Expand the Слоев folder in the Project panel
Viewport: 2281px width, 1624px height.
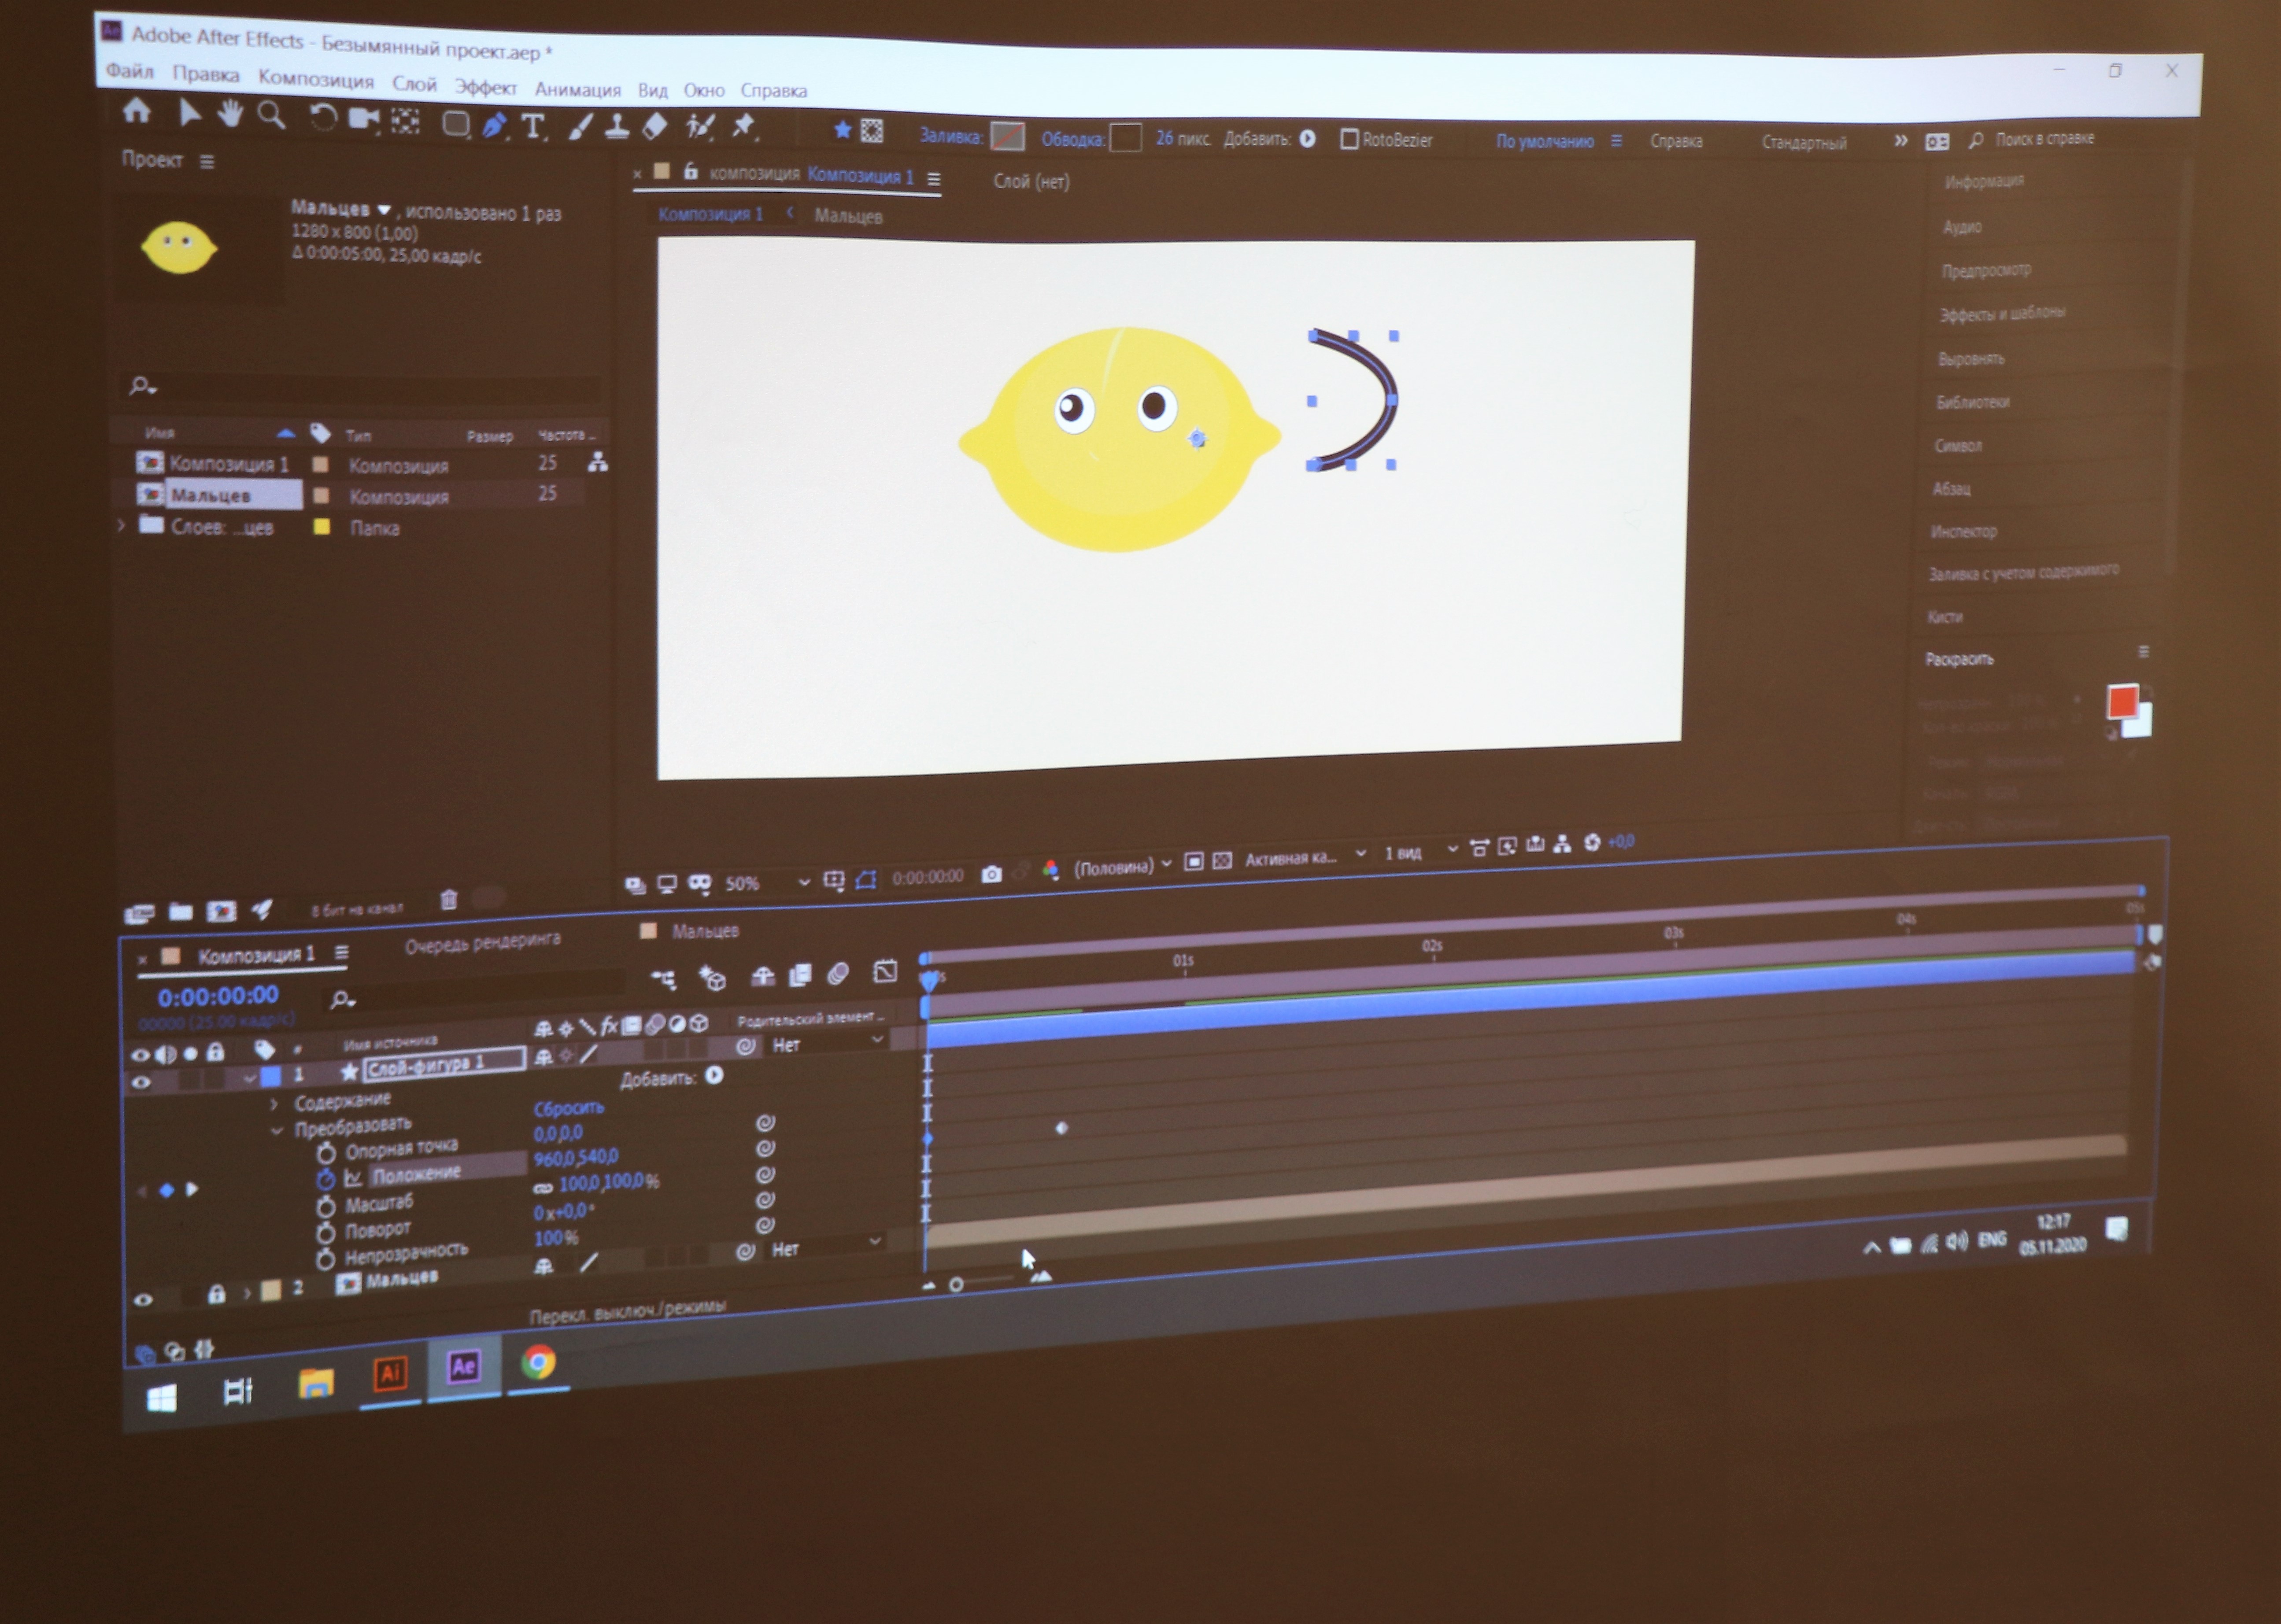click(x=122, y=525)
